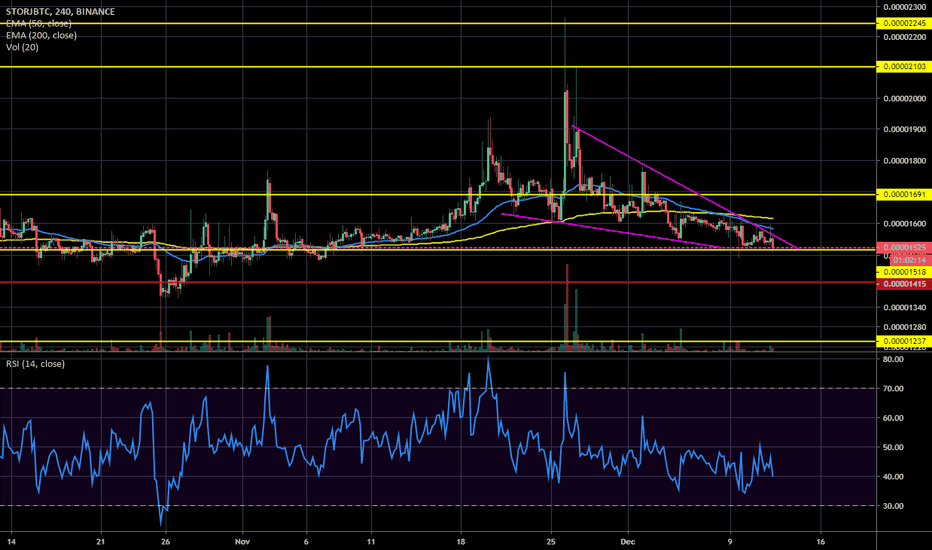Click the 0.00001900 price axis value
This screenshot has width=932, height=550.
click(x=905, y=130)
